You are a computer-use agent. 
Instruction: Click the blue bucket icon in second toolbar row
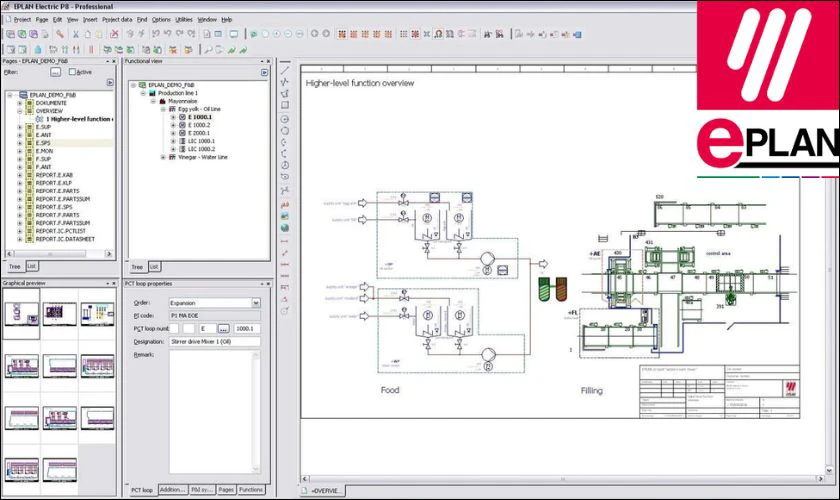click(x=38, y=50)
